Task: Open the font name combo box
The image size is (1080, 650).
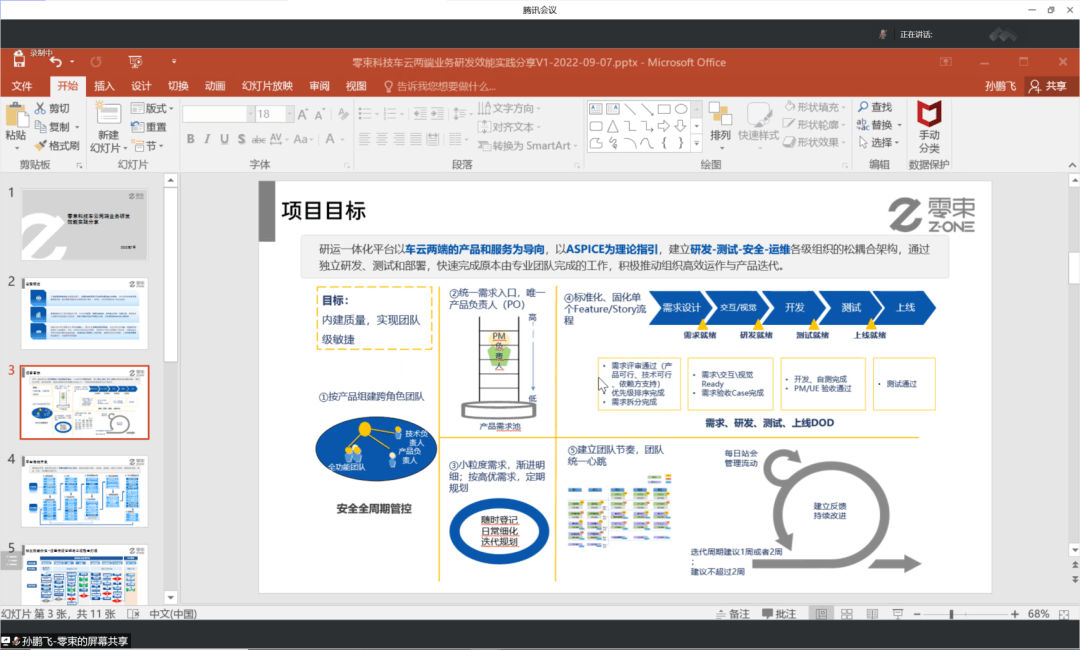Action: pos(218,114)
